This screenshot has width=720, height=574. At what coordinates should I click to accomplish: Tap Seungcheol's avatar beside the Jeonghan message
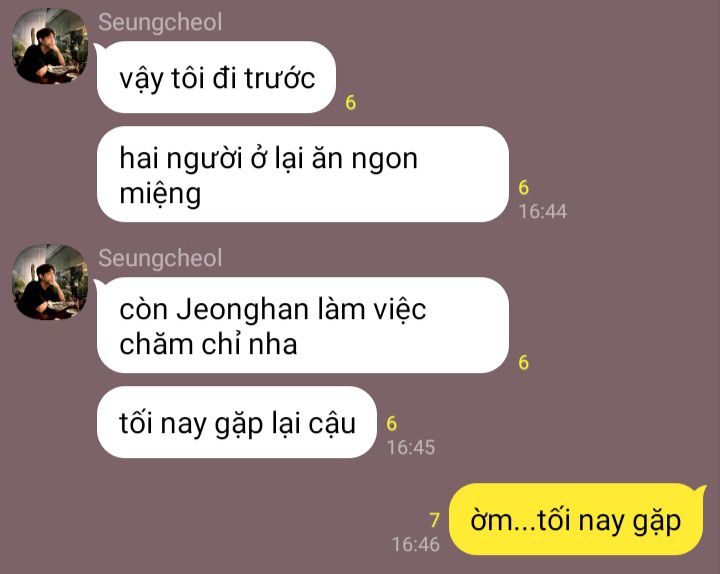coord(50,282)
